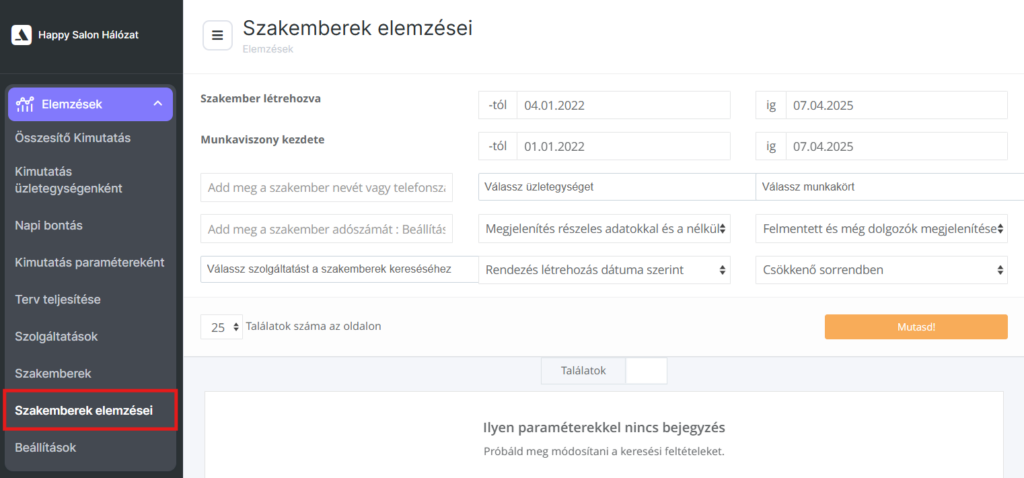The height and width of the screenshot is (478, 1024).
Task: Change the Csökkenő sorrendben sort order
Action: (880, 270)
